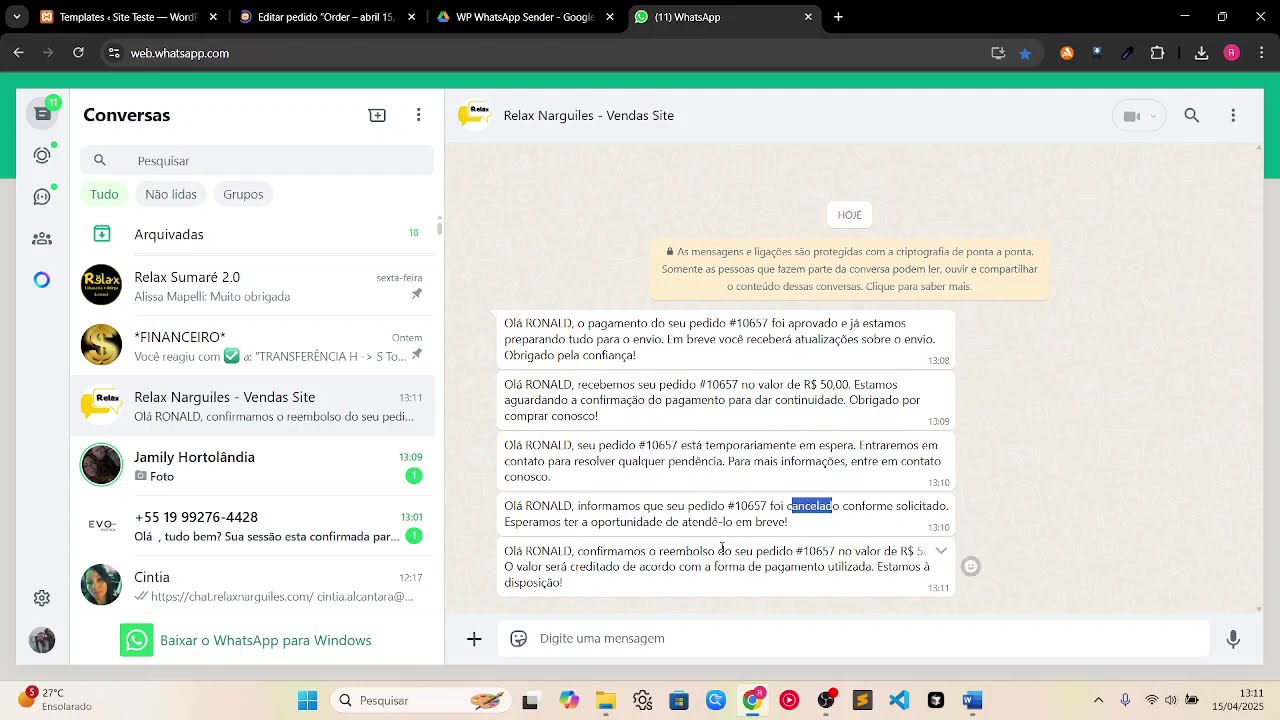Click the encryption notice banner
The image size is (1280, 720).
849,269
